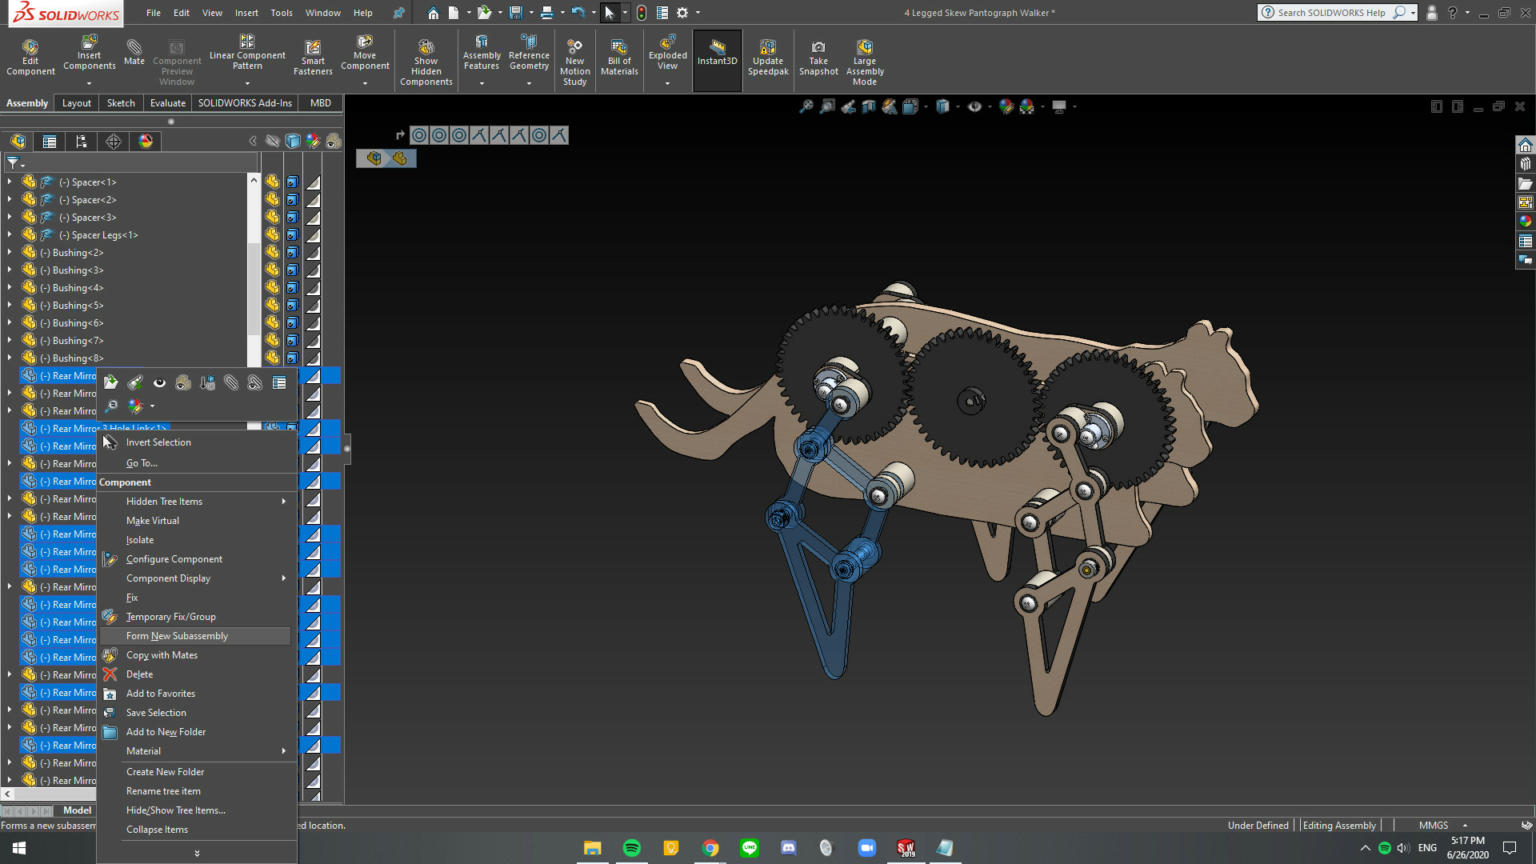Click Change Transparency icon
Screen dimensions: 1536x864
tap(183, 382)
